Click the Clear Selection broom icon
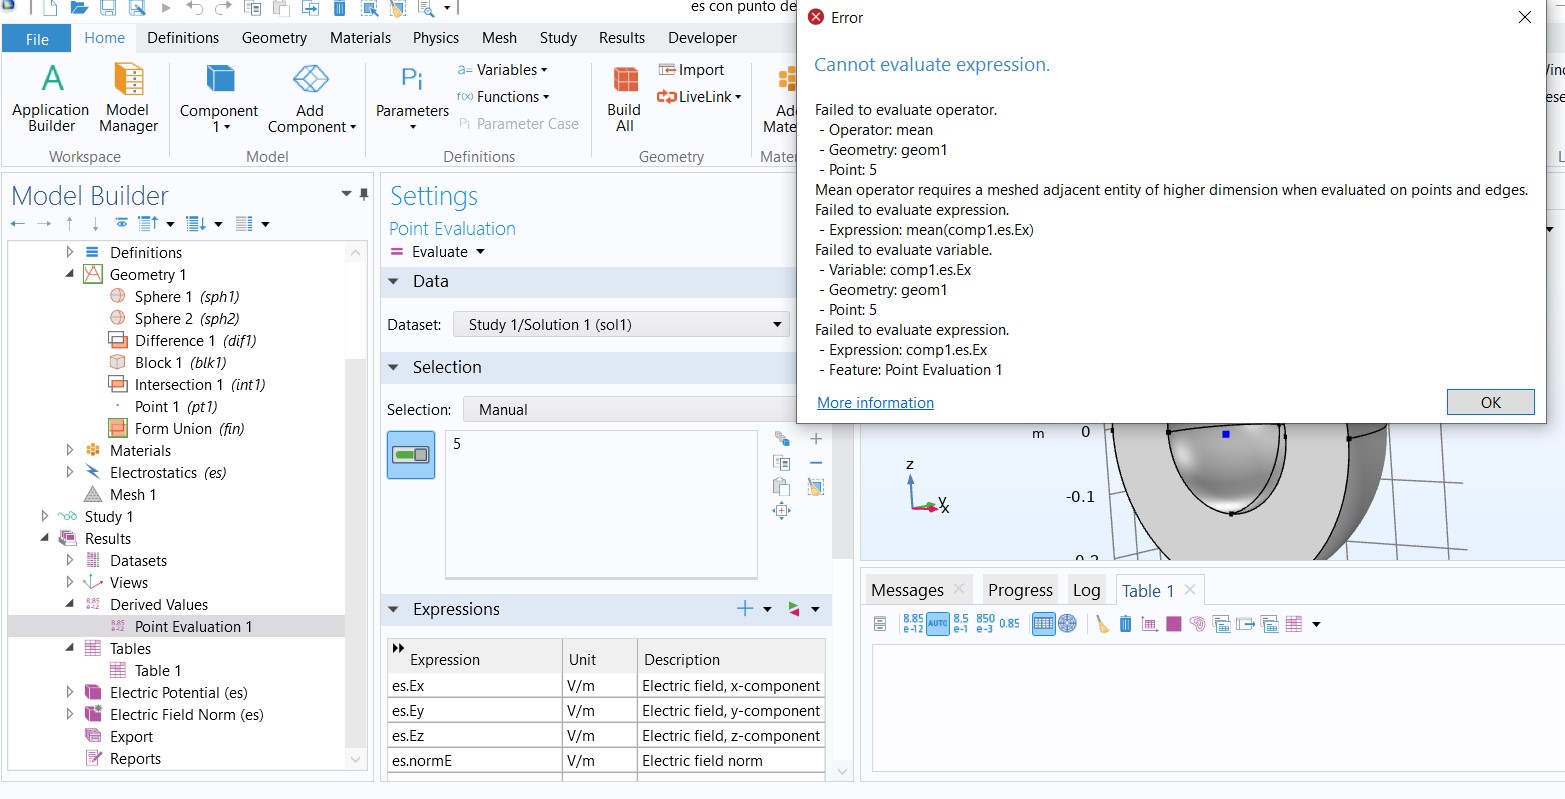This screenshot has width=1565, height=799. pyautogui.click(x=816, y=487)
